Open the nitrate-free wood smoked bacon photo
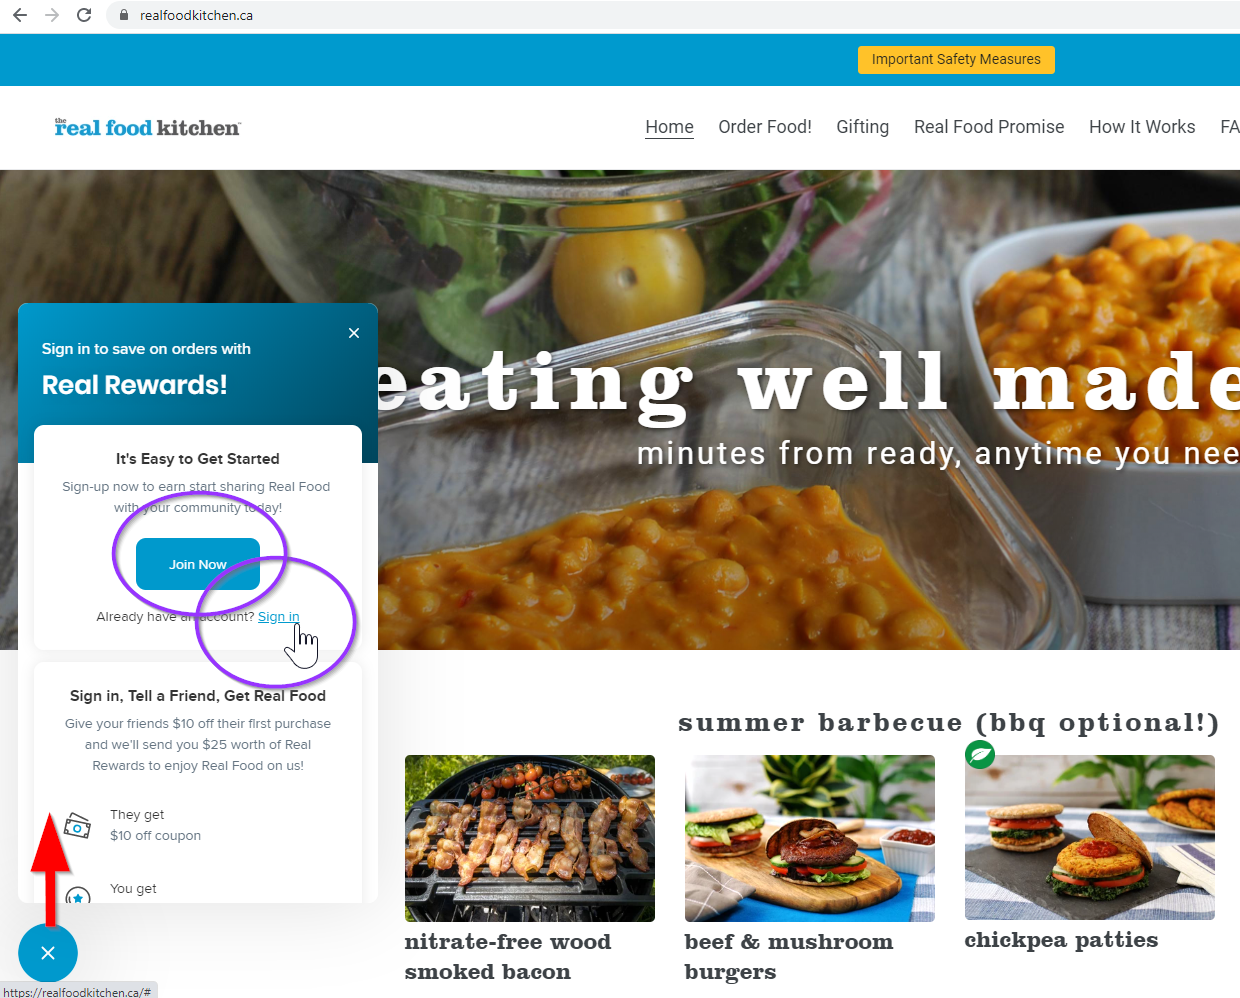 click(x=530, y=838)
